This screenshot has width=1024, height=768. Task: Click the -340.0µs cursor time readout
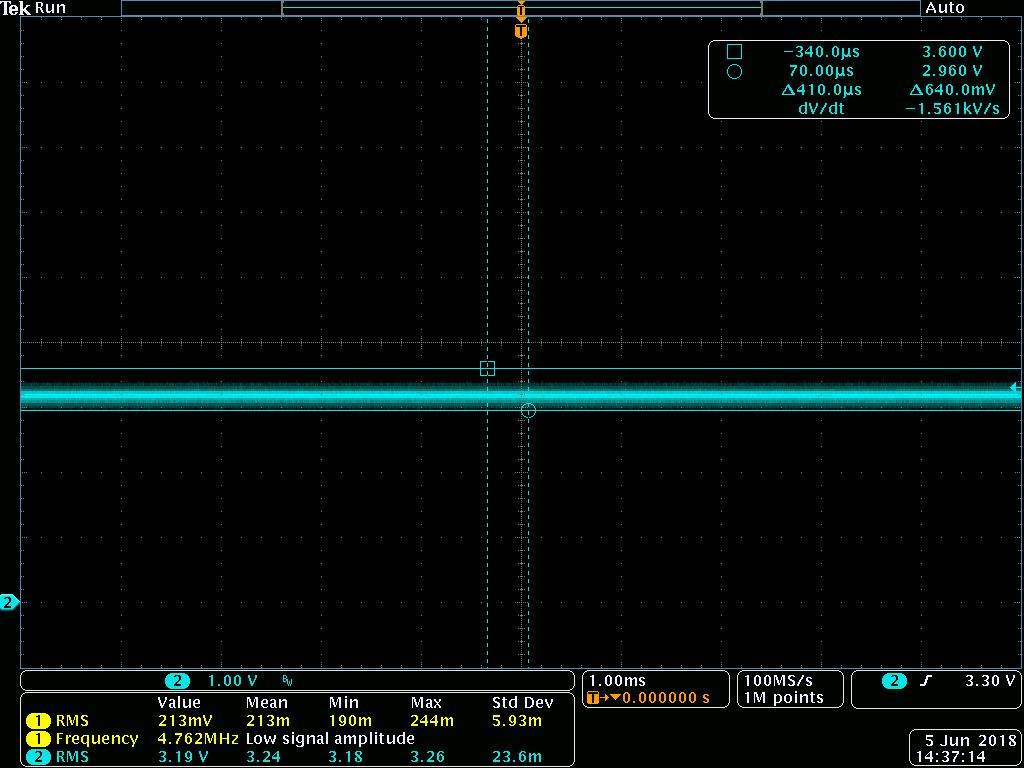pos(822,52)
